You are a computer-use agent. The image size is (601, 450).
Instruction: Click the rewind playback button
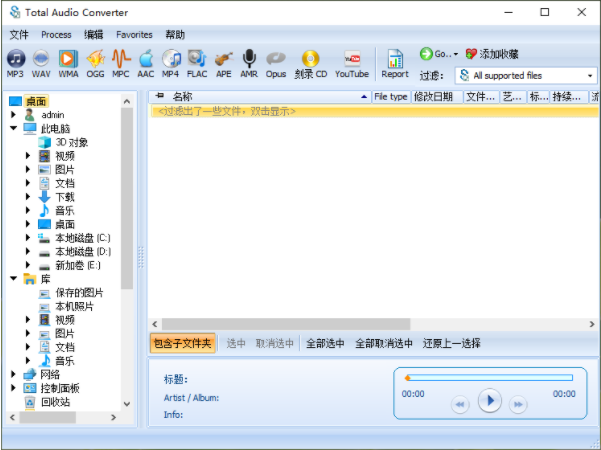click(x=460, y=404)
